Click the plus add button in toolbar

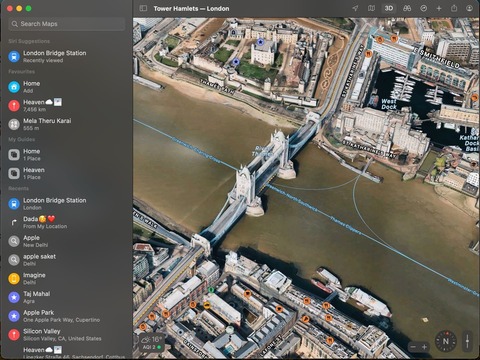(x=439, y=8)
